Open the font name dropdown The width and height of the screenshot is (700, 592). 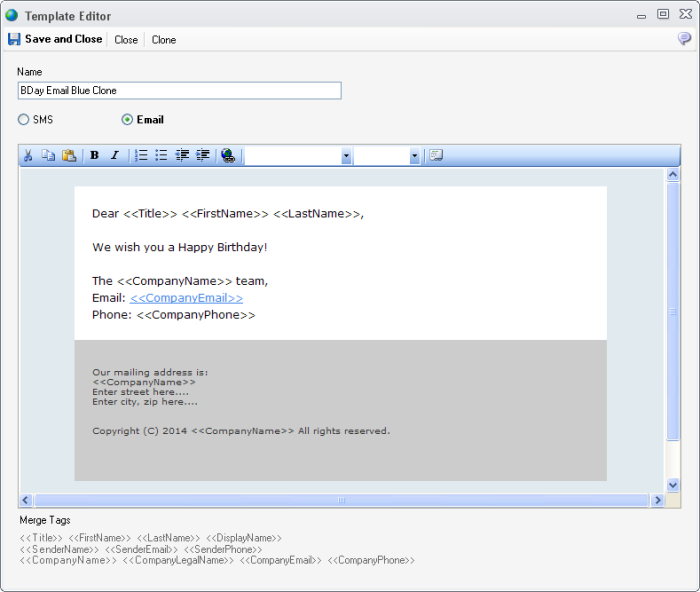tap(346, 156)
